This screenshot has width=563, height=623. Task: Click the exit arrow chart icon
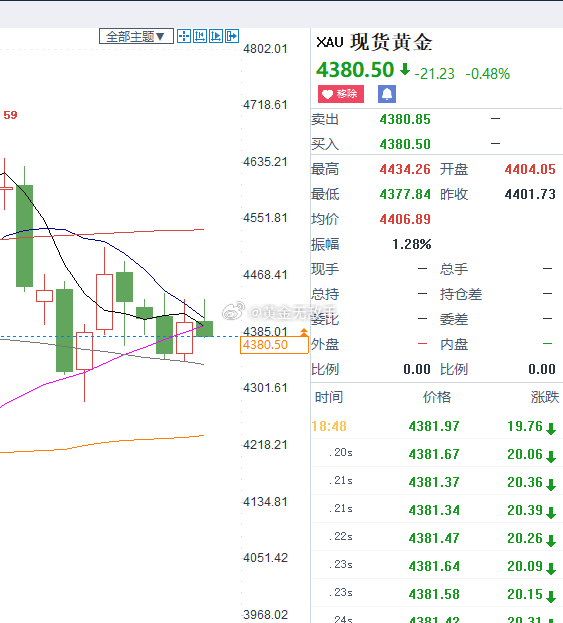232,36
